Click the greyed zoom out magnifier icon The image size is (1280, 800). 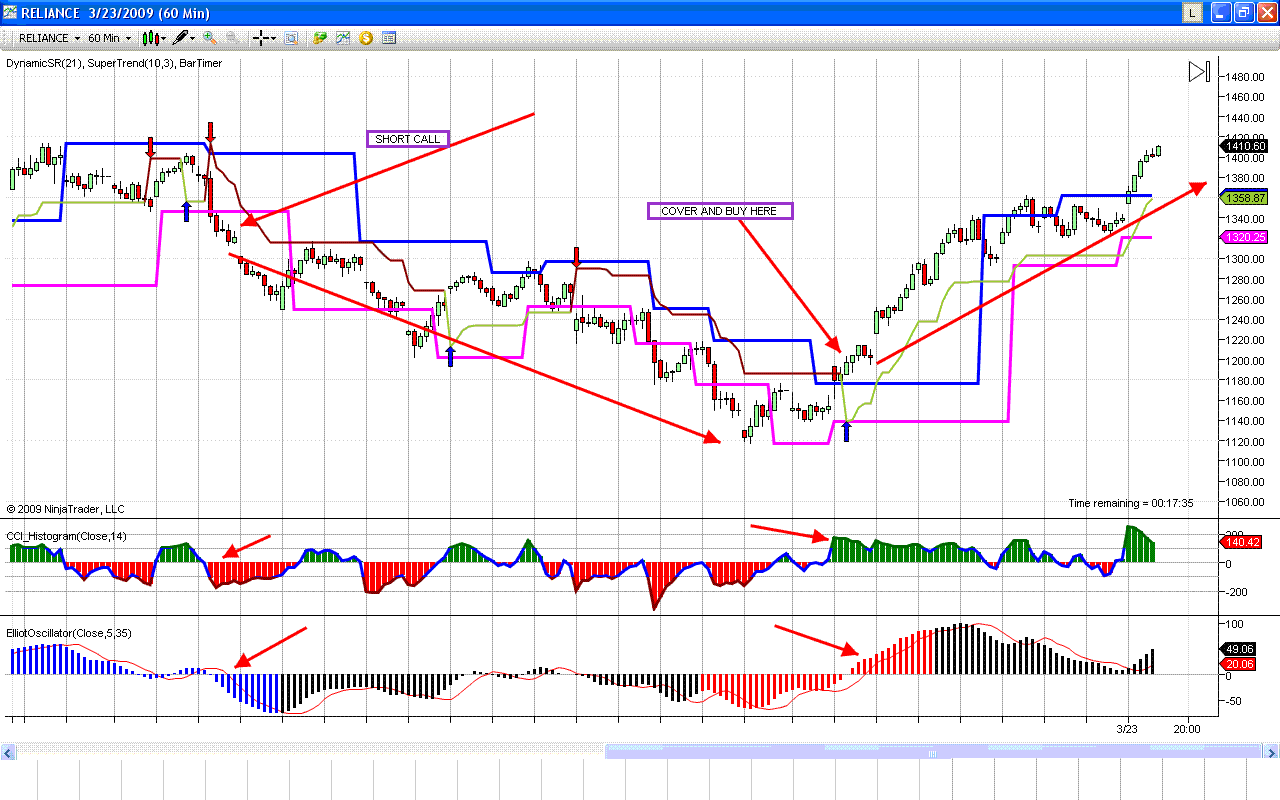click(x=231, y=38)
